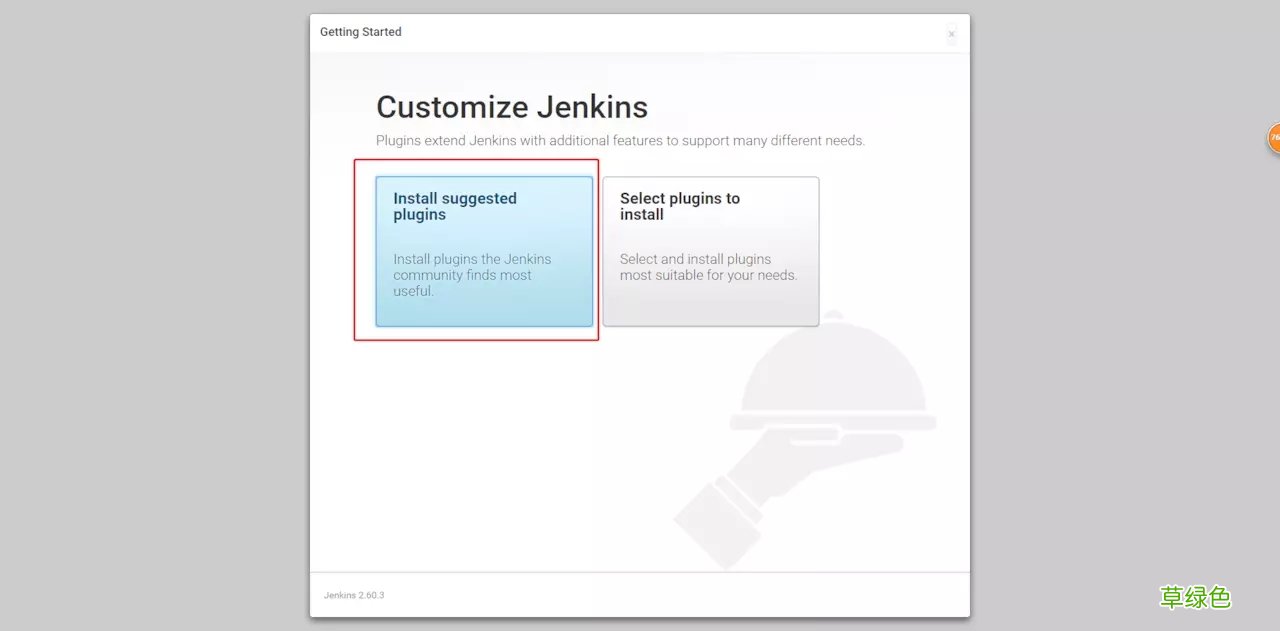Image resolution: width=1280 pixels, height=631 pixels.
Task: Click the green 草绿色 watermark text
Action: [1195, 597]
